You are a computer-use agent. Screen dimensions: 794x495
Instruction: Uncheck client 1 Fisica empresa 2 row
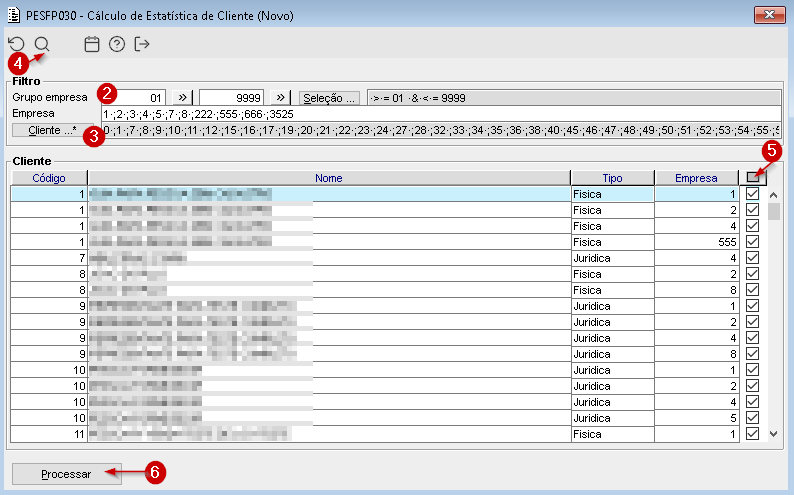(x=752, y=210)
